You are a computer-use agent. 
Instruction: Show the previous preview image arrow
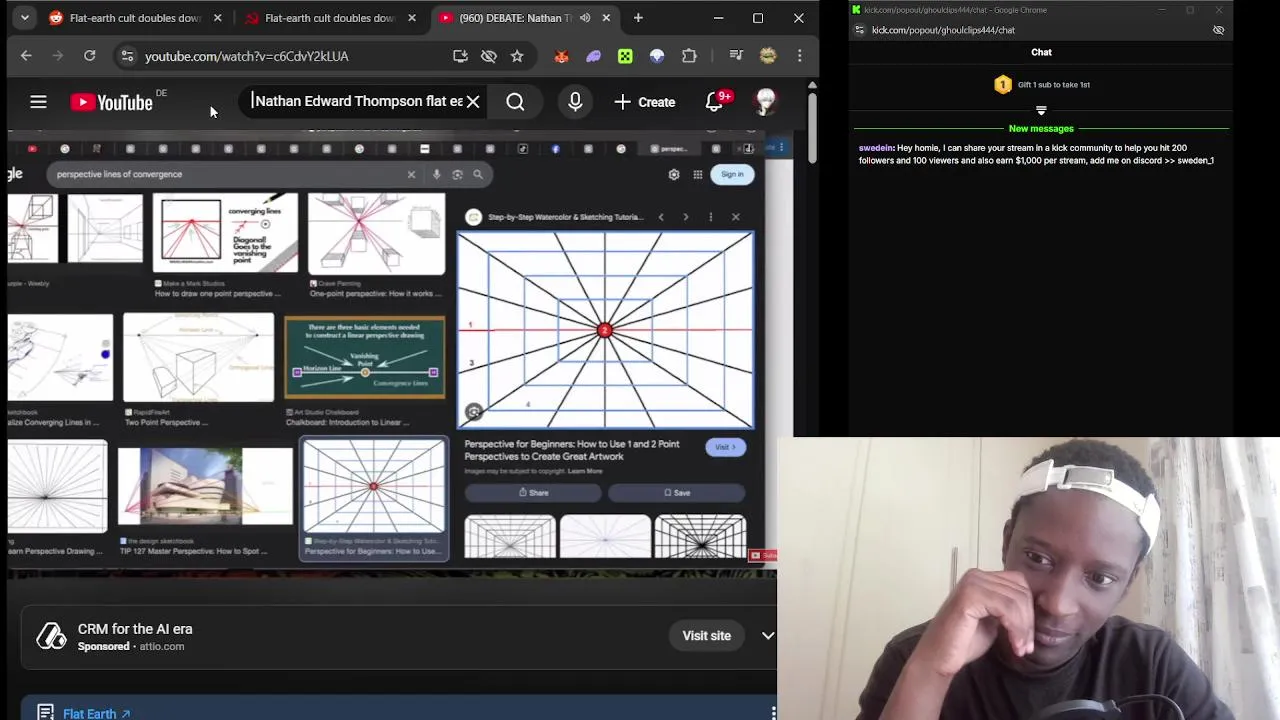pyautogui.click(x=660, y=217)
